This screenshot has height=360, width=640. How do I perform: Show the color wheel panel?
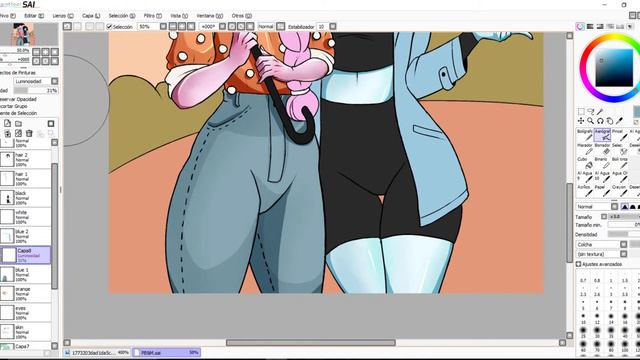coord(580,27)
